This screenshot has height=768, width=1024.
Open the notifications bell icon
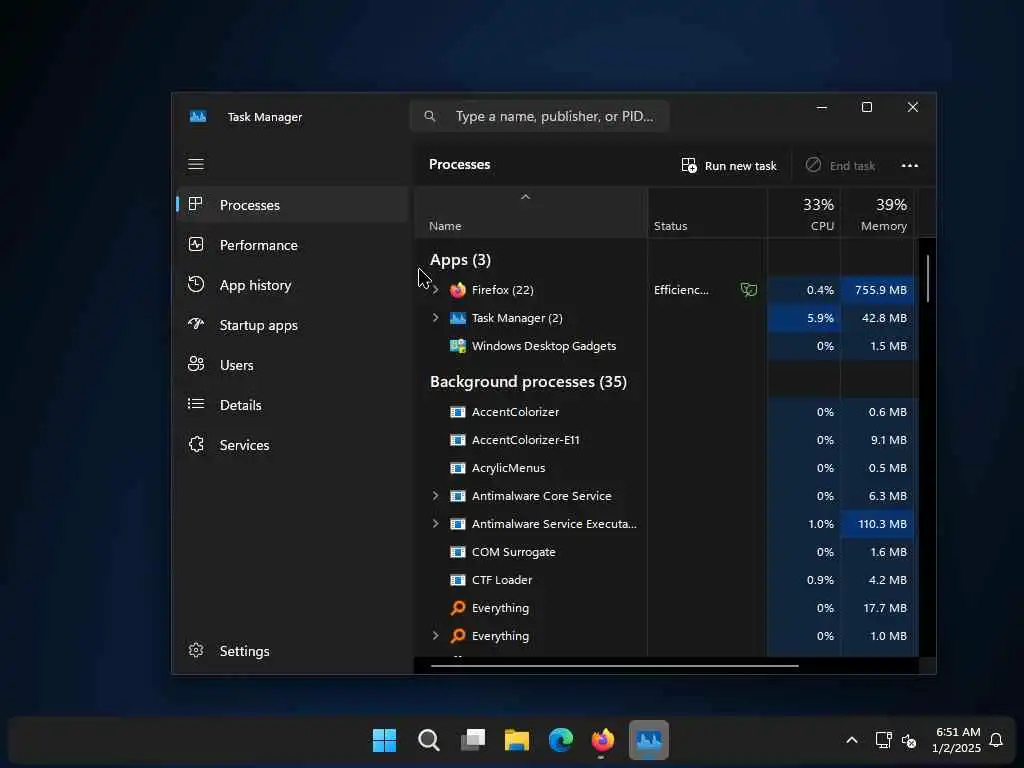[996, 740]
